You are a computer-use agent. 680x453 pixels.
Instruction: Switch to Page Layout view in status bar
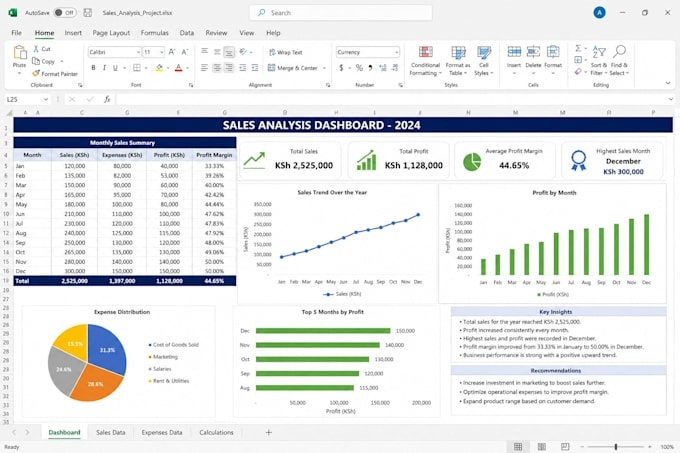pos(542,446)
